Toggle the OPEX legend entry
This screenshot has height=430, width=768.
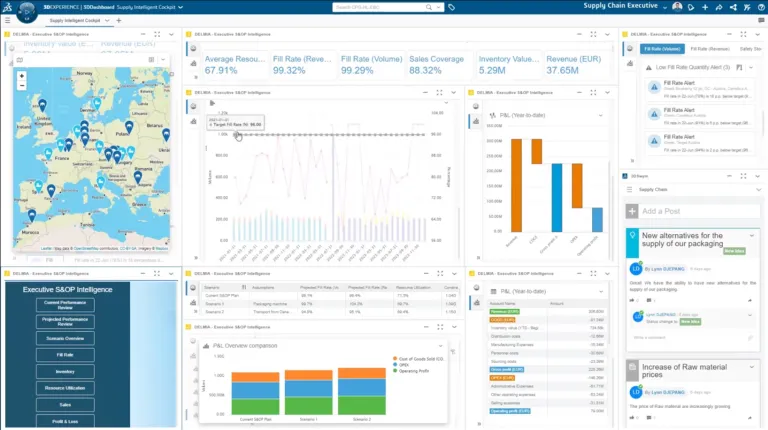(x=401, y=365)
